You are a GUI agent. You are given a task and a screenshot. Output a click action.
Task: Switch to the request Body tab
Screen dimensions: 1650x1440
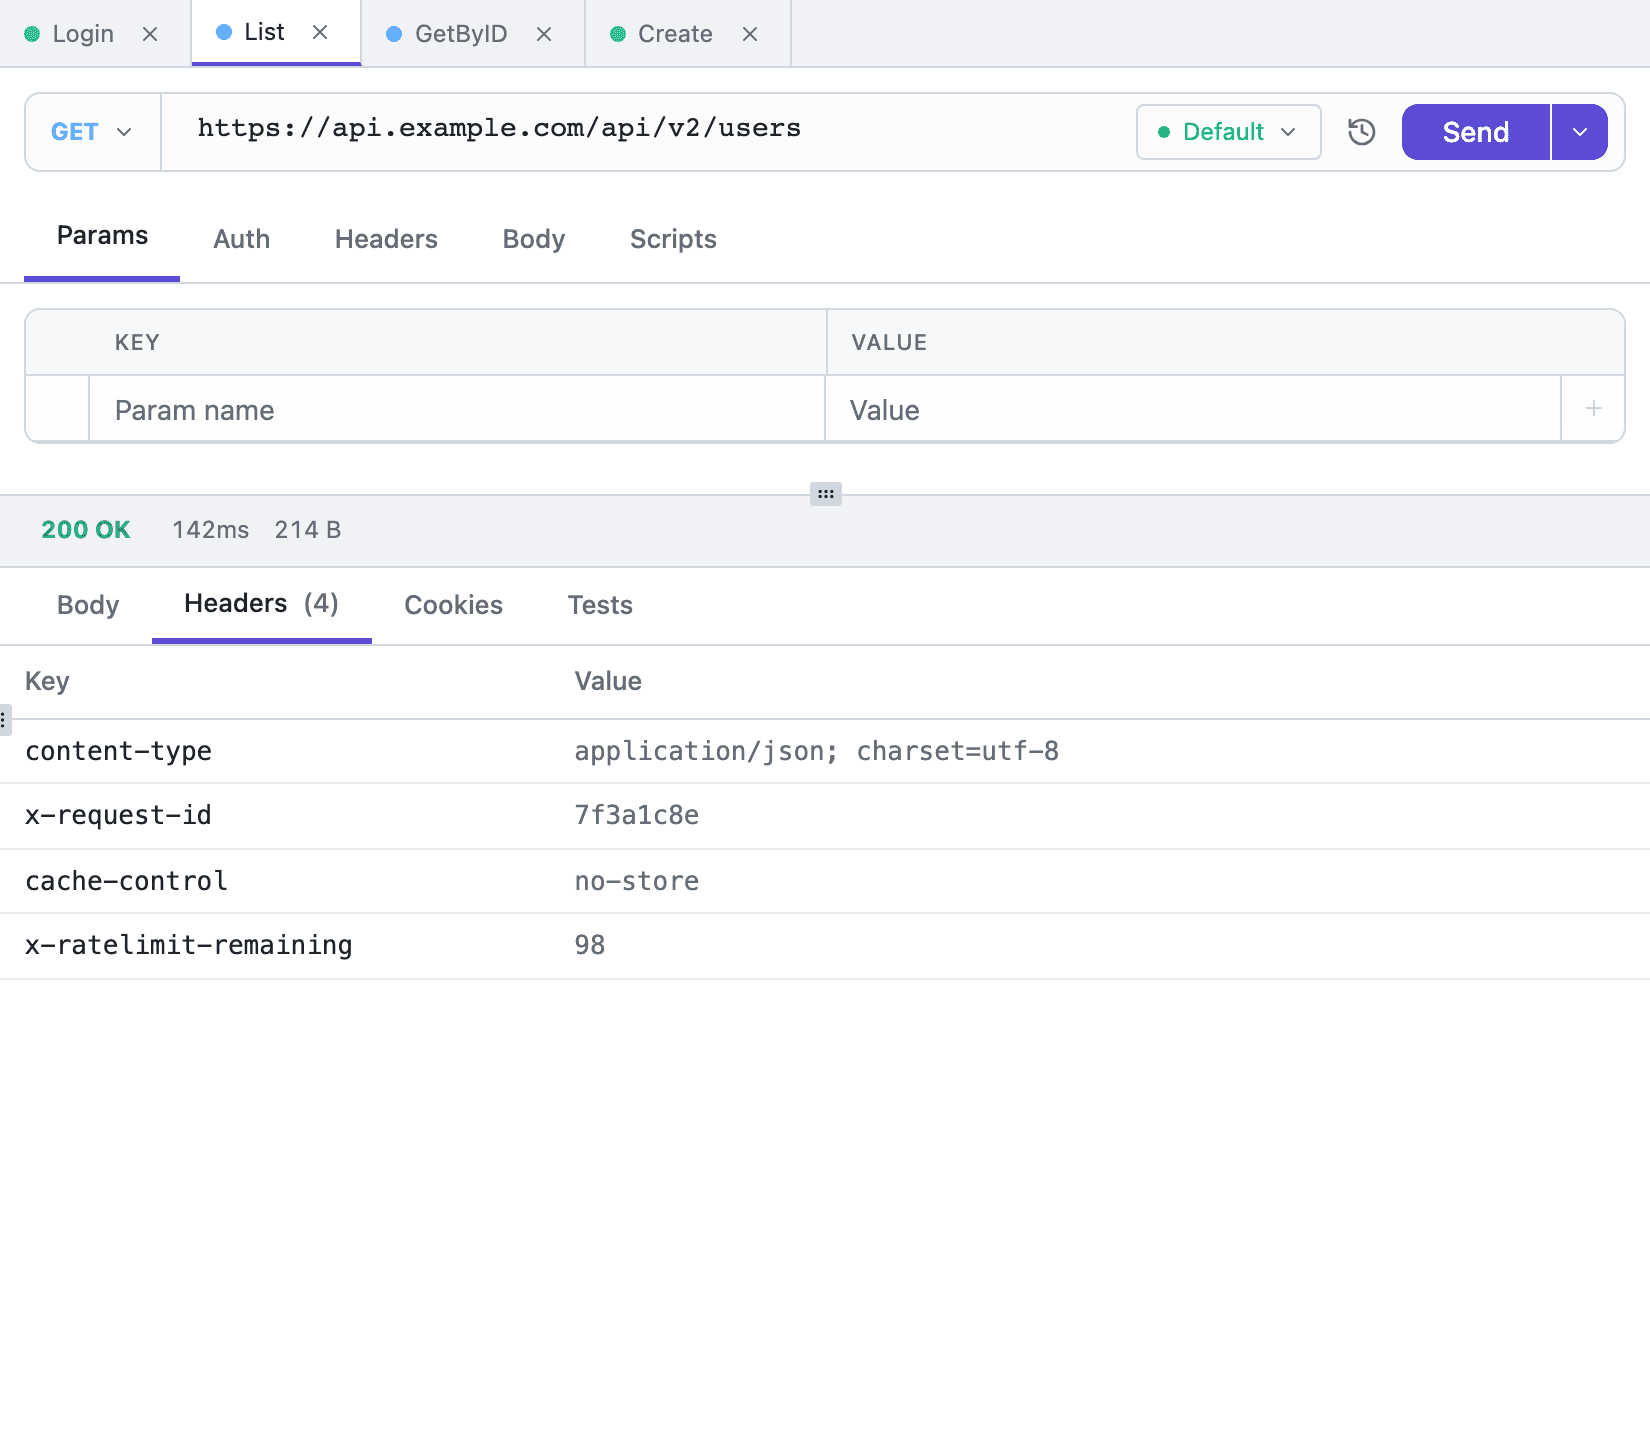(x=534, y=239)
